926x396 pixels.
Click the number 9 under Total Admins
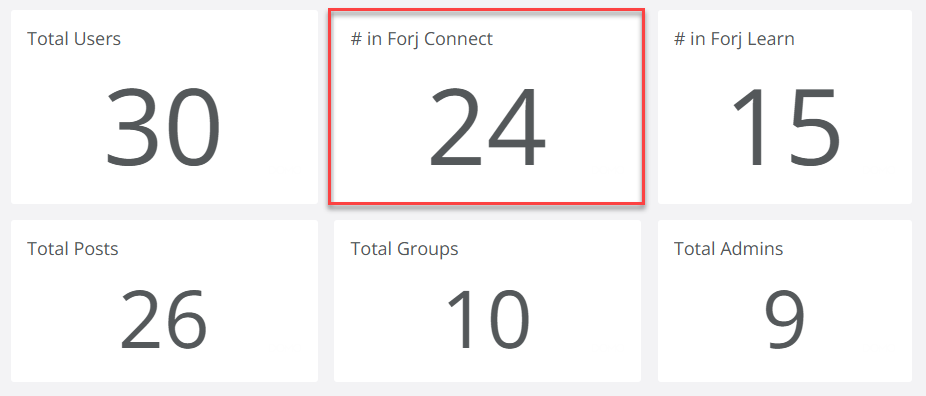[x=785, y=319]
